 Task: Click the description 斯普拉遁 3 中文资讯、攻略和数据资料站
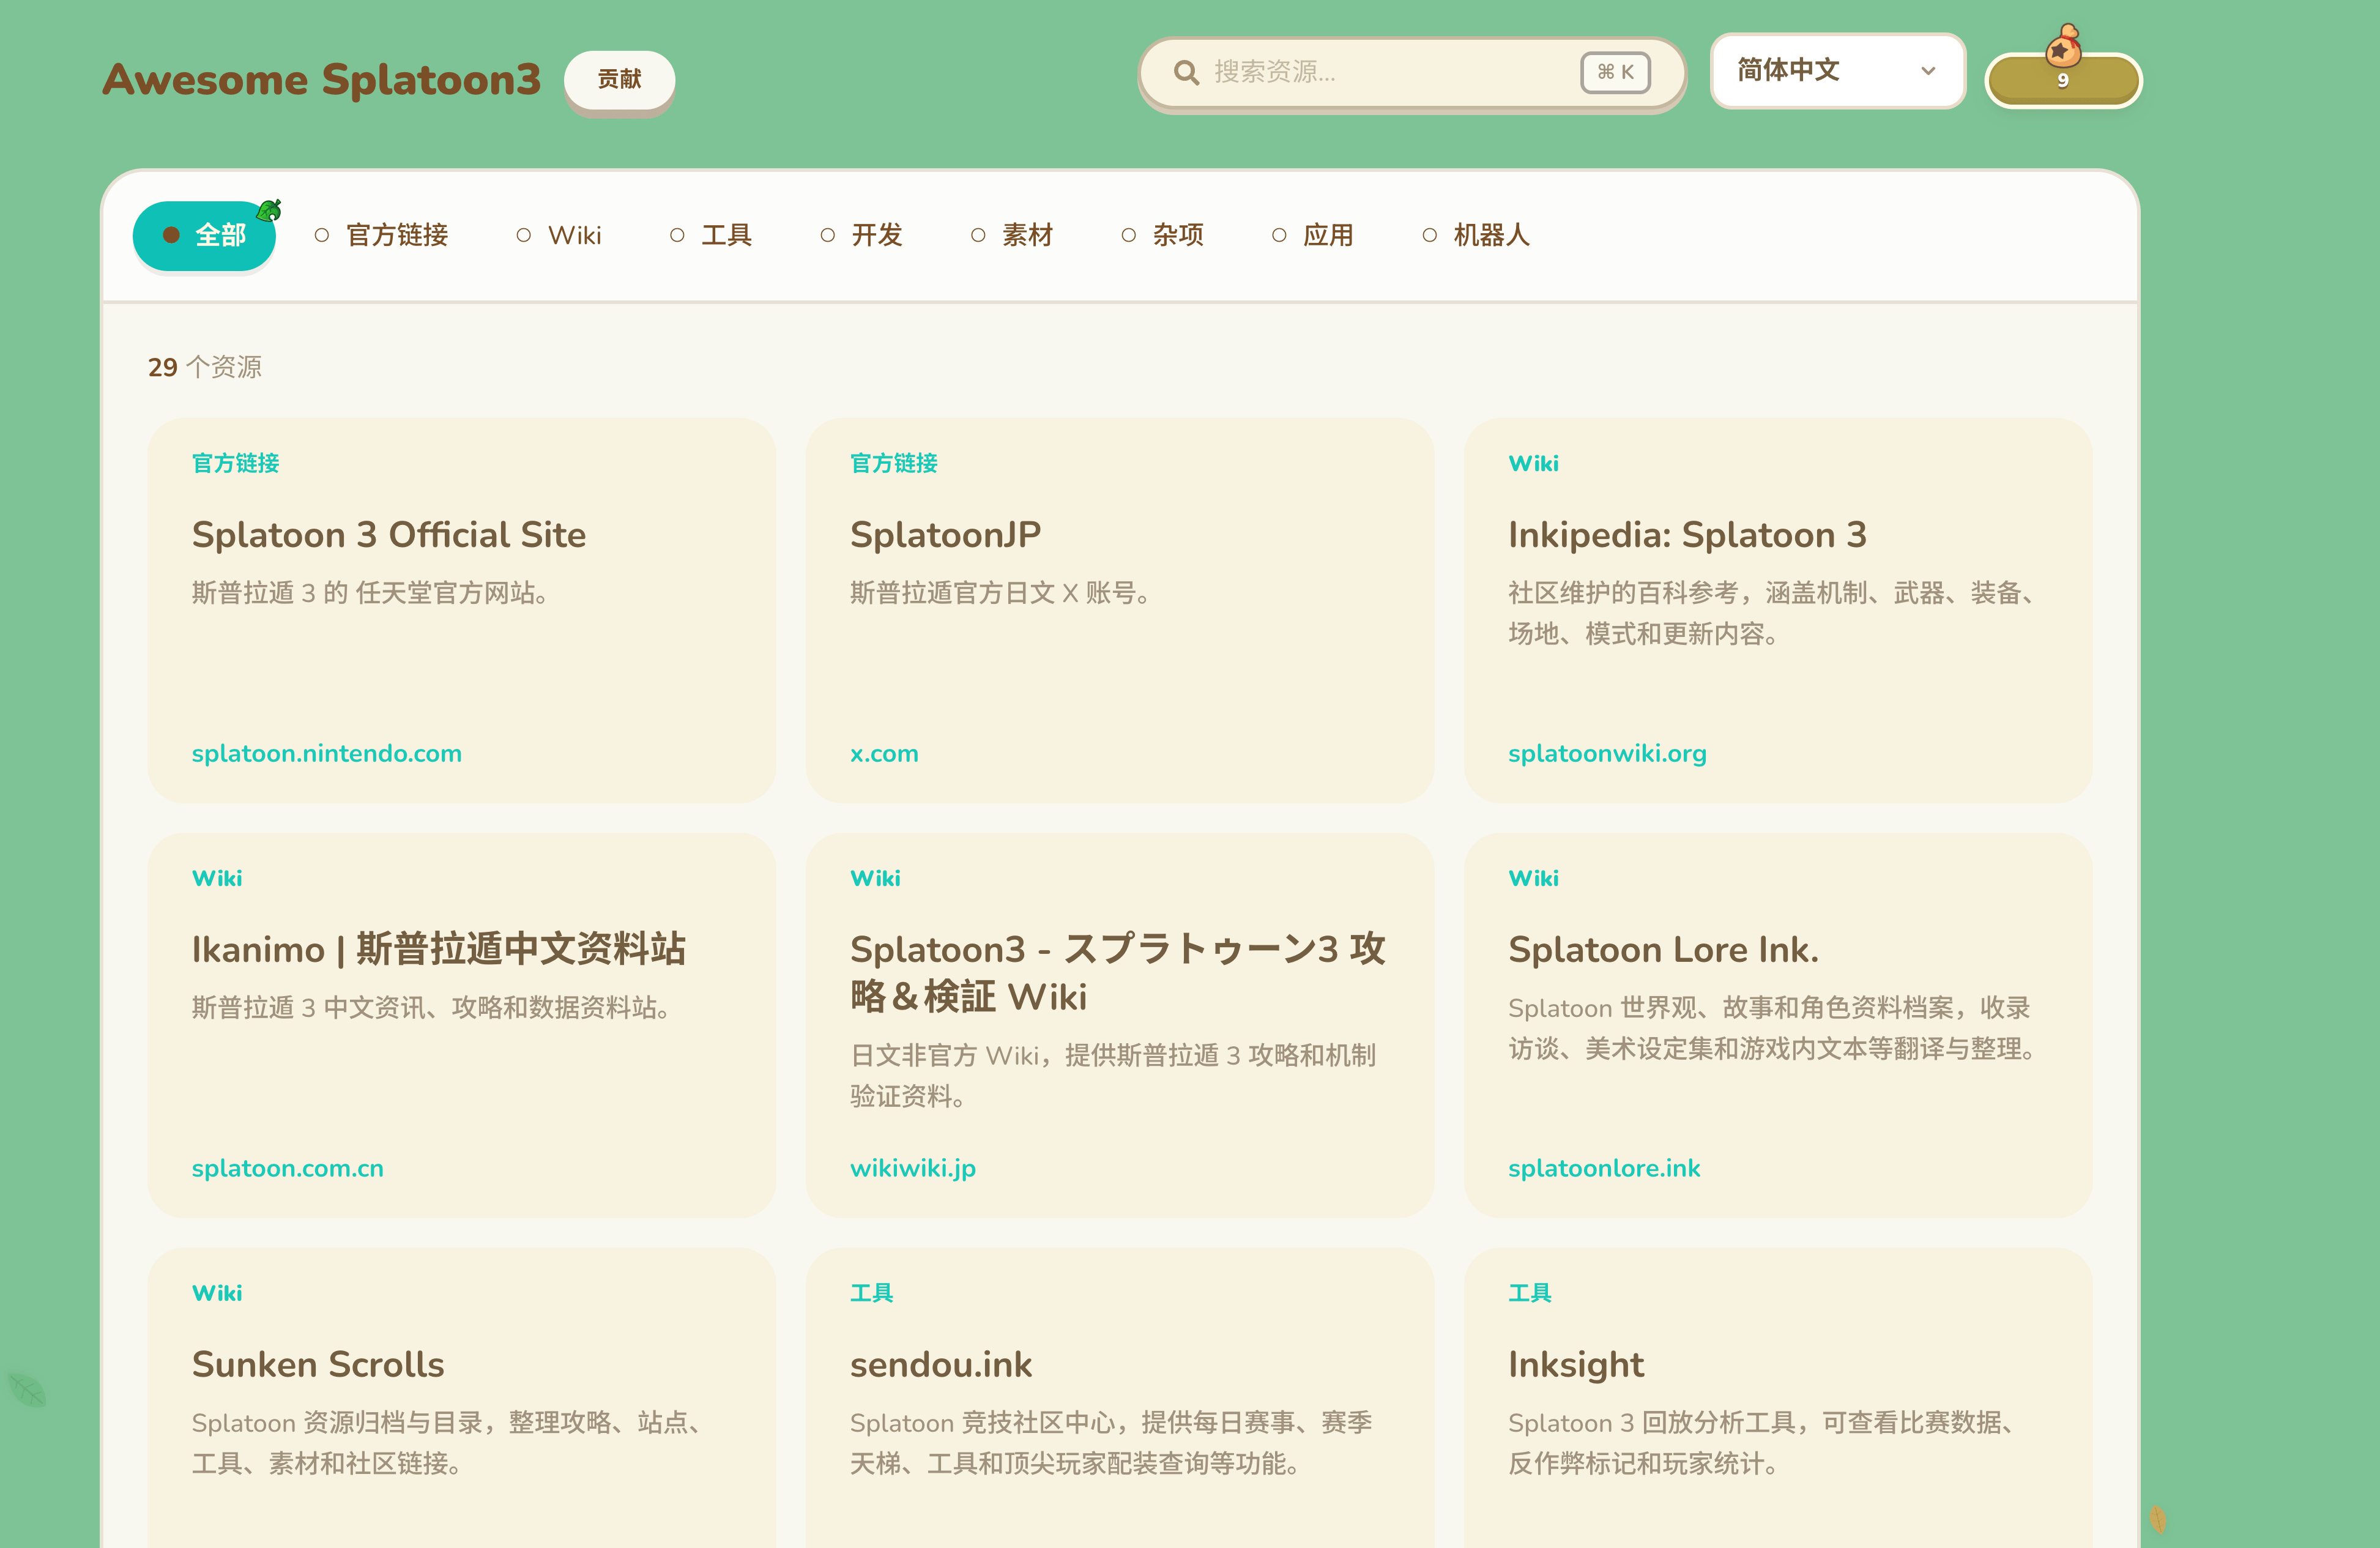tap(431, 1008)
